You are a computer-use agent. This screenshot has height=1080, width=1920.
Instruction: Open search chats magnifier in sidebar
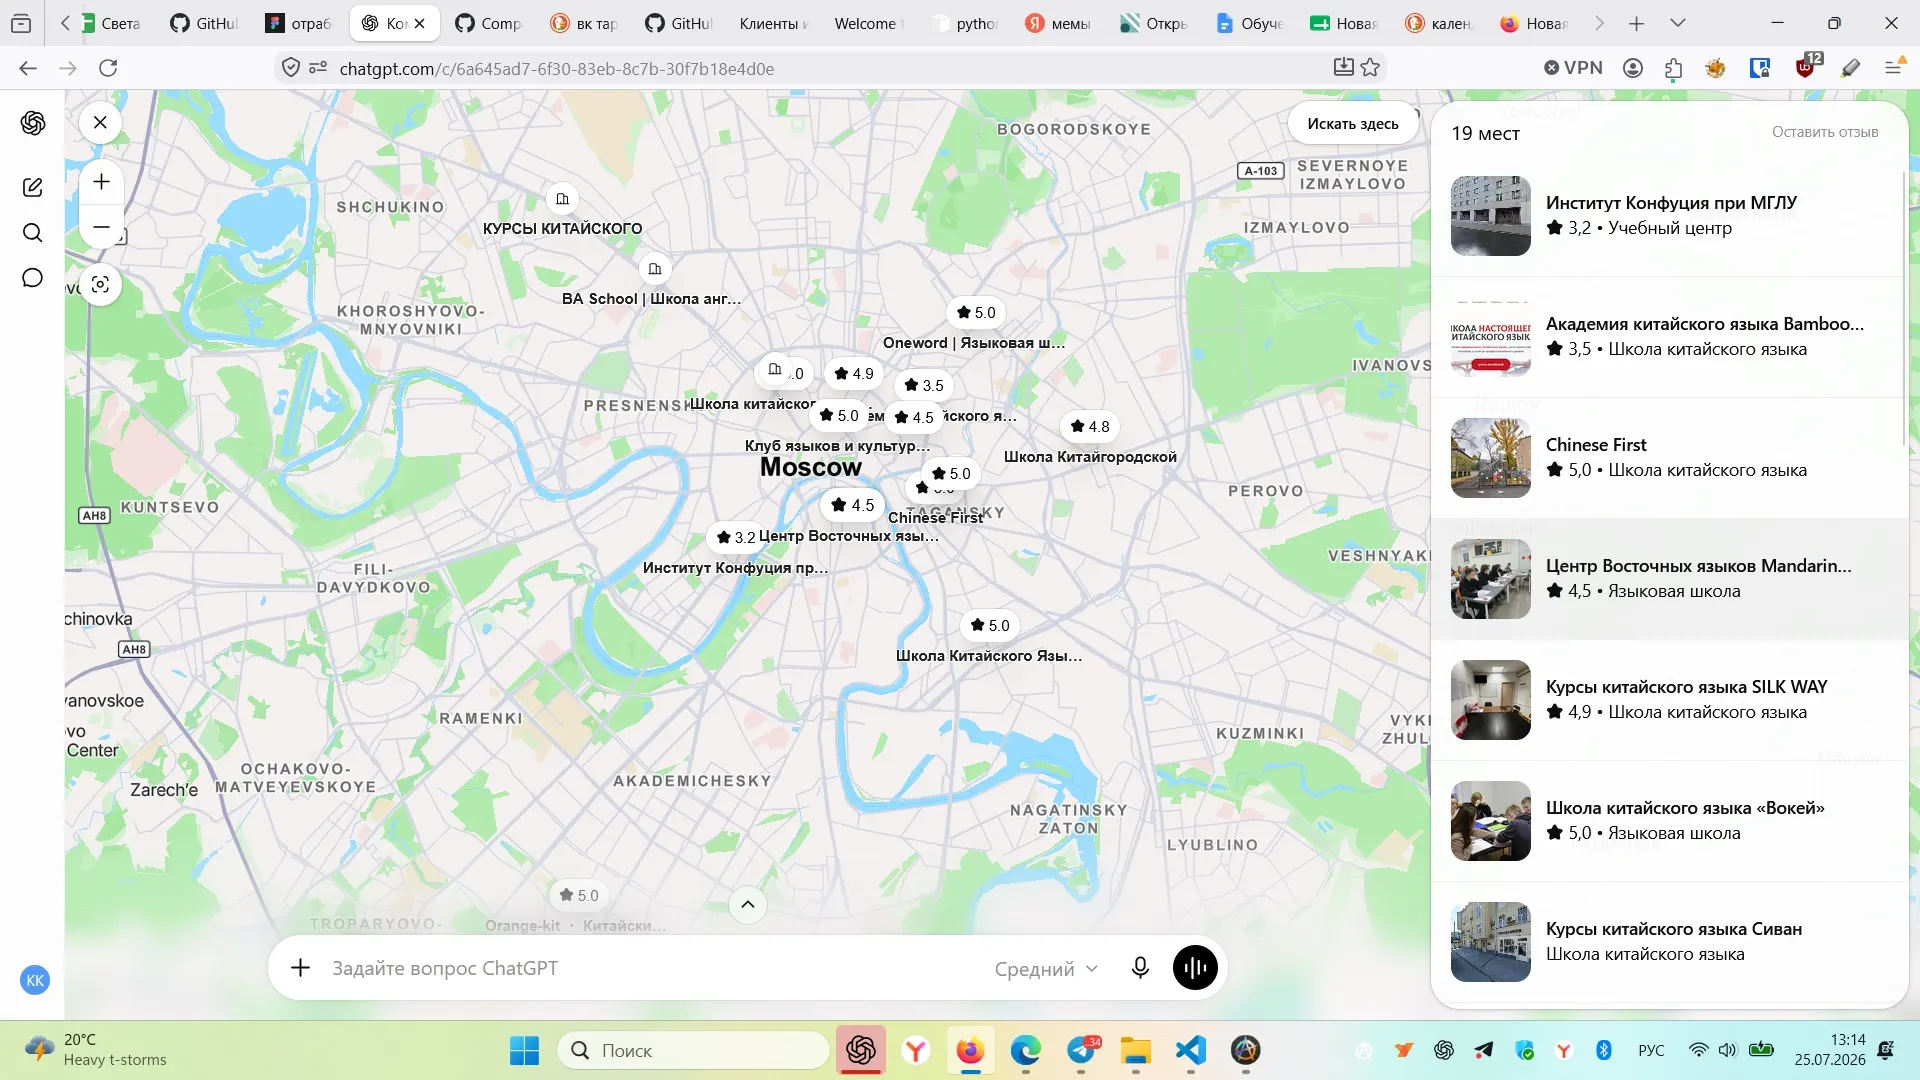click(33, 233)
